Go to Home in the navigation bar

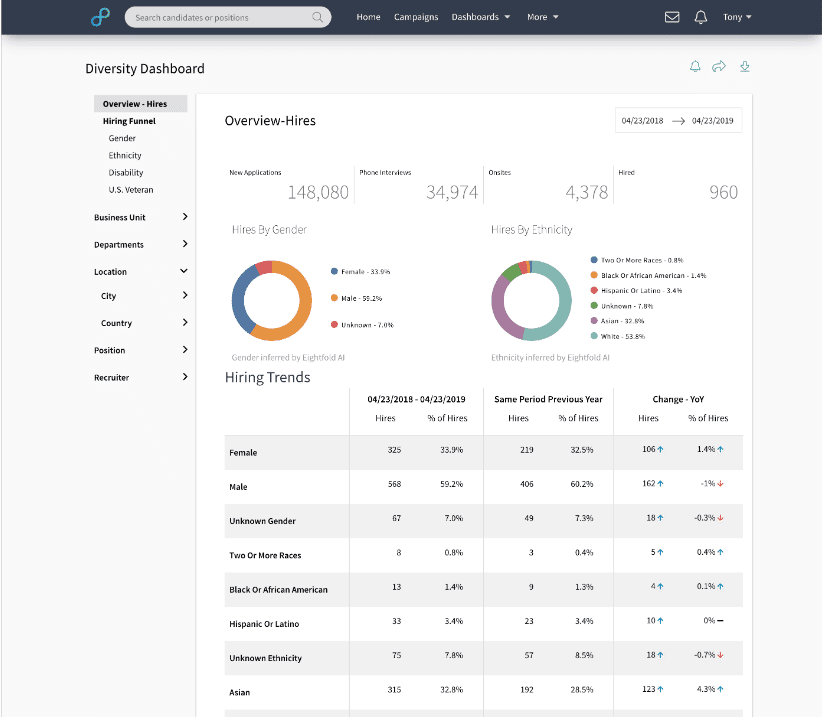pyautogui.click(x=368, y=17)
